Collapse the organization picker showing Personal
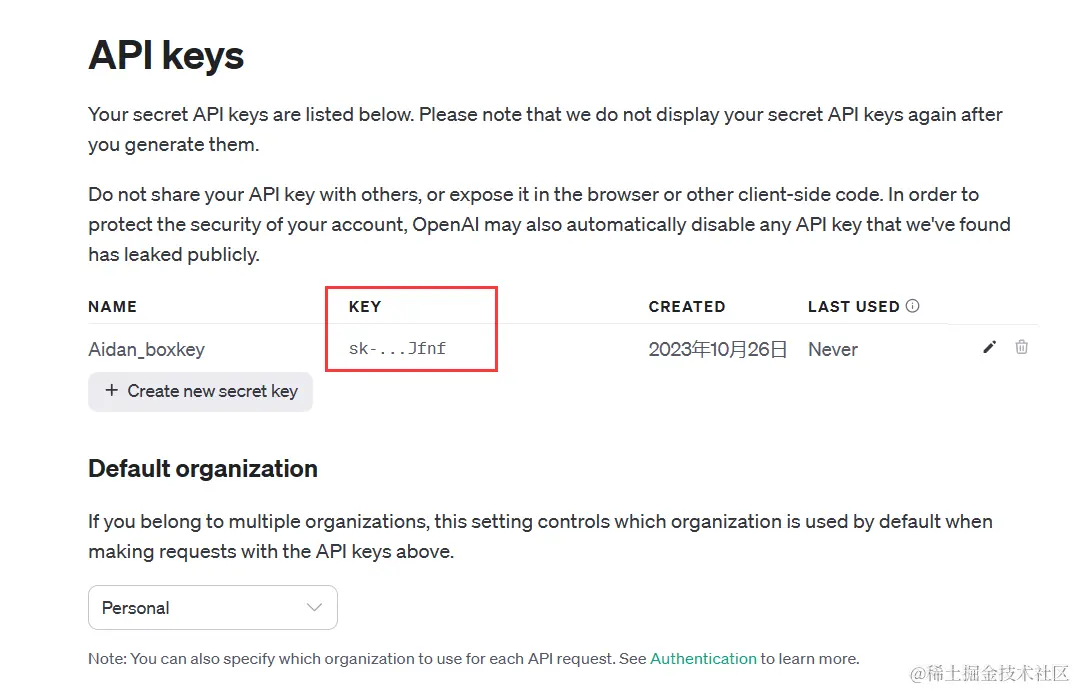1076x690 pixels. coord(212,607)
